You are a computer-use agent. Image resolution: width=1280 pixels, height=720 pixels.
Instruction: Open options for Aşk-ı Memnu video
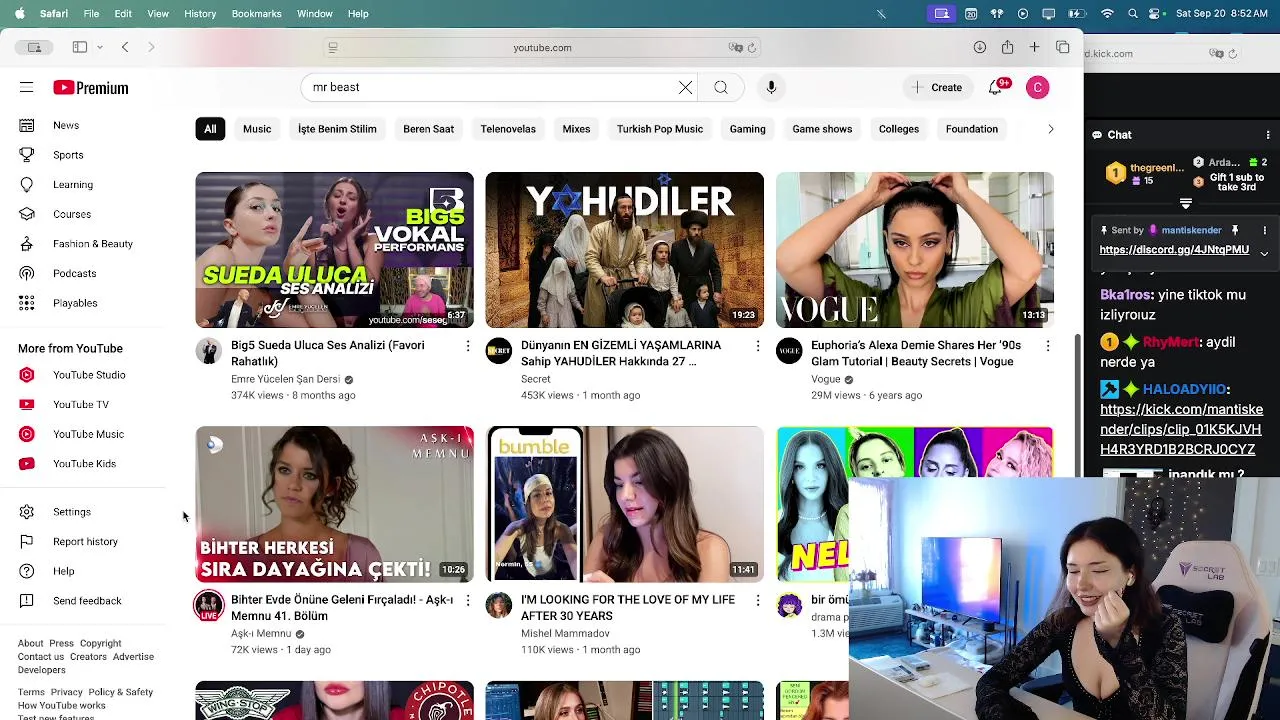[x=467, y=600]
